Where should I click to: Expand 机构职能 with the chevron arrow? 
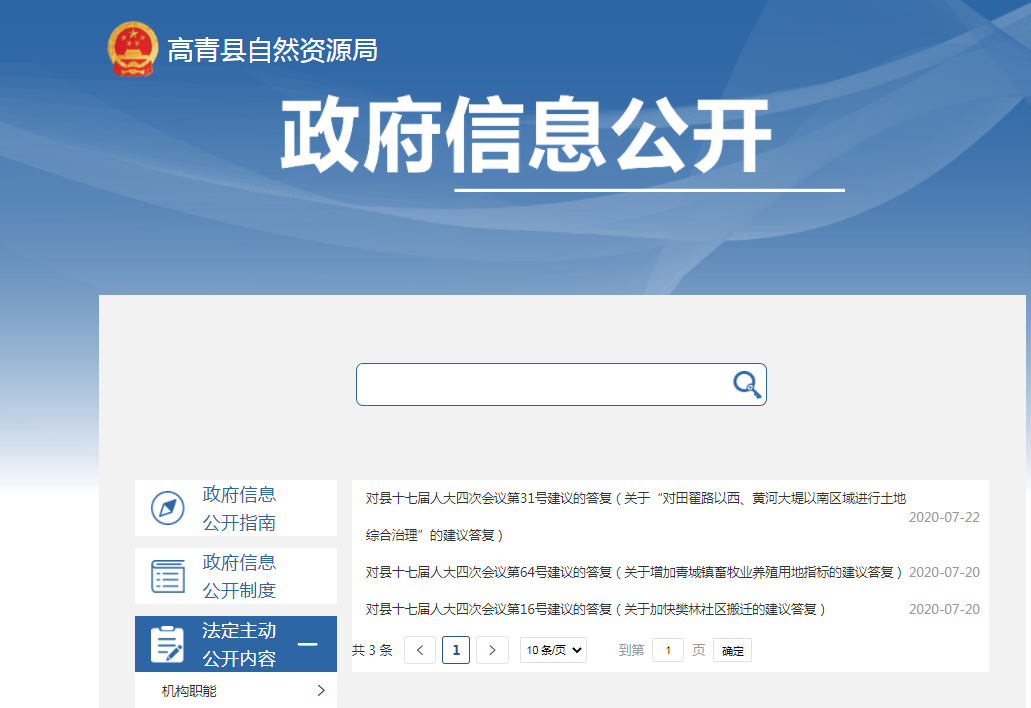[320, 690]
